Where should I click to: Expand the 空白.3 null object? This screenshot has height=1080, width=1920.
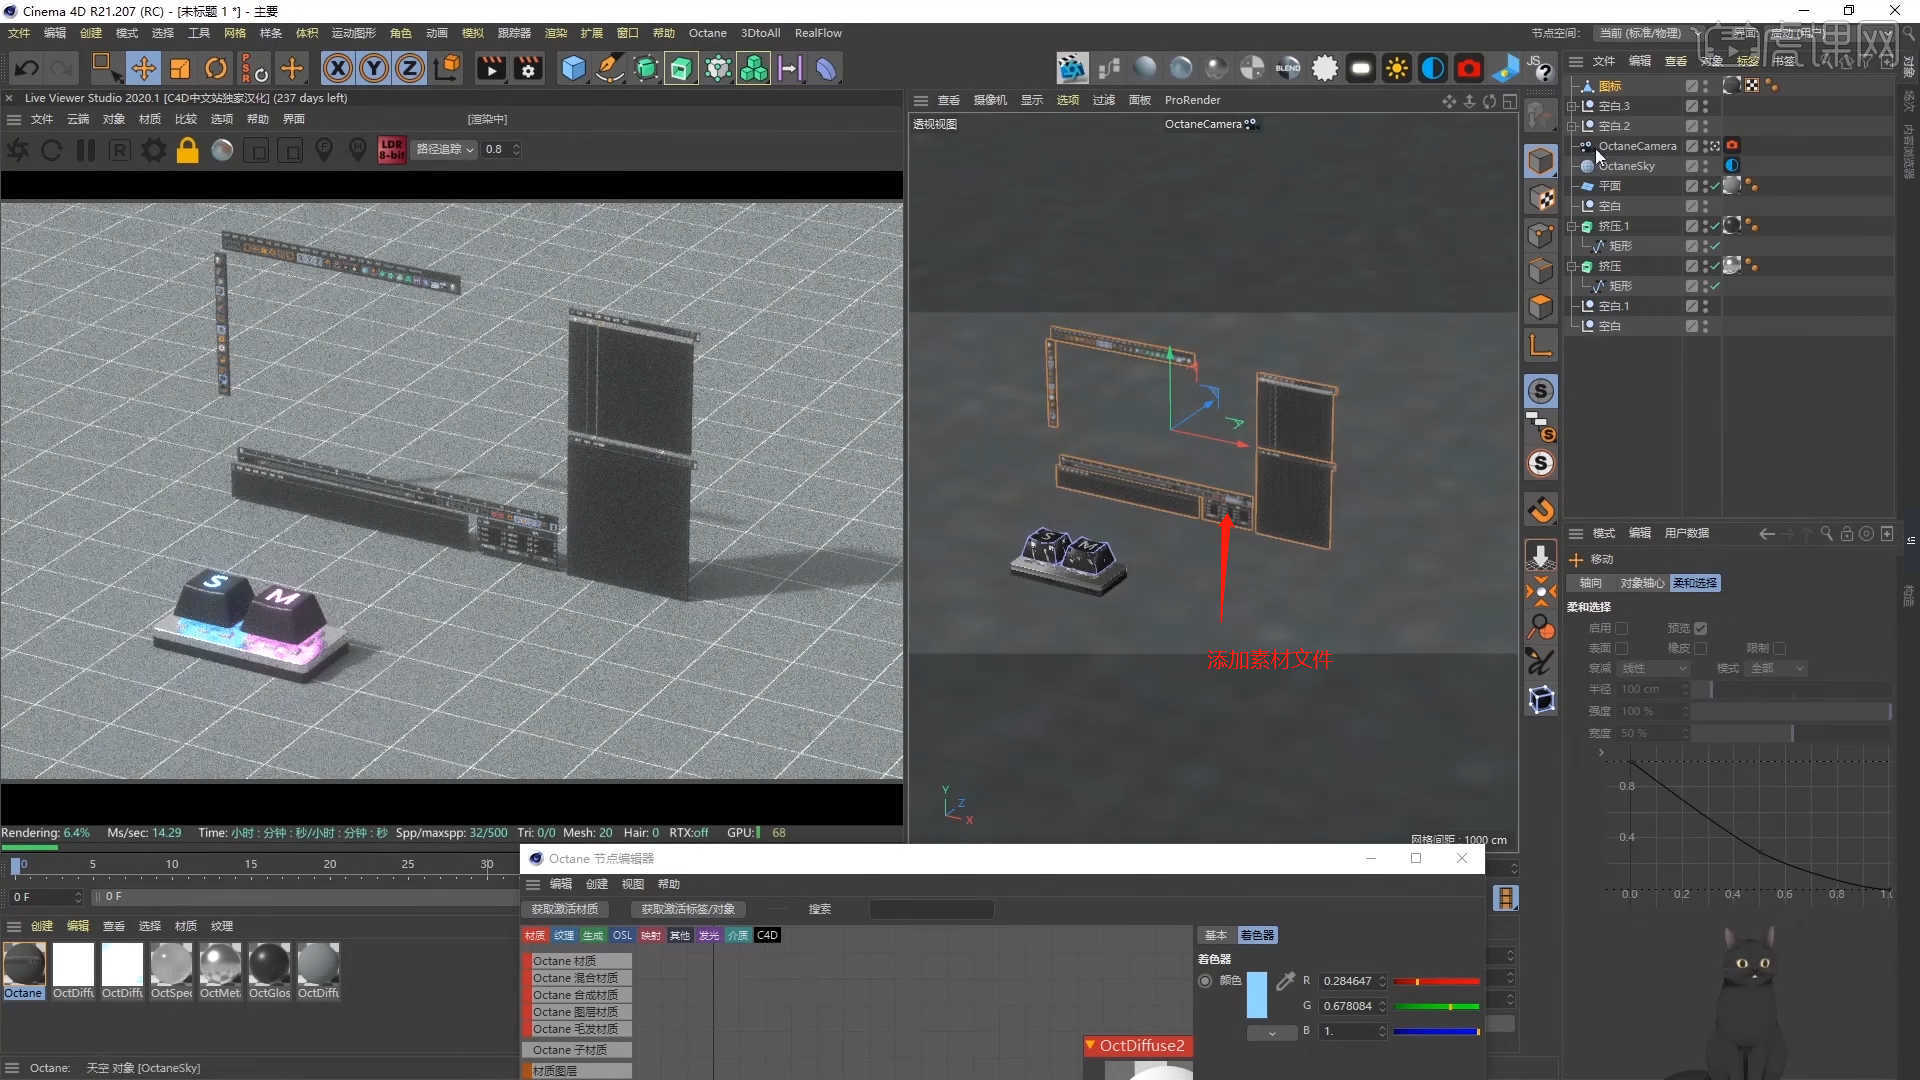[x=1572, y=106]
